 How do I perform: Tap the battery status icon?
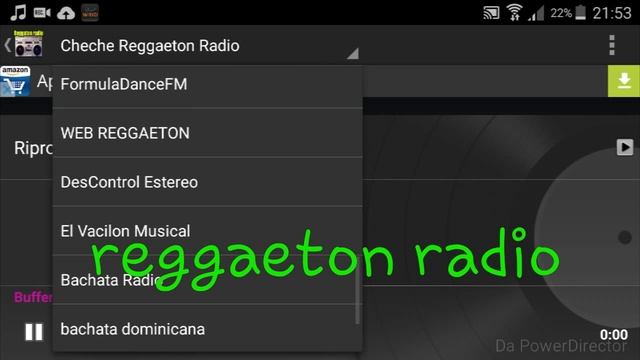coord(580,13)
